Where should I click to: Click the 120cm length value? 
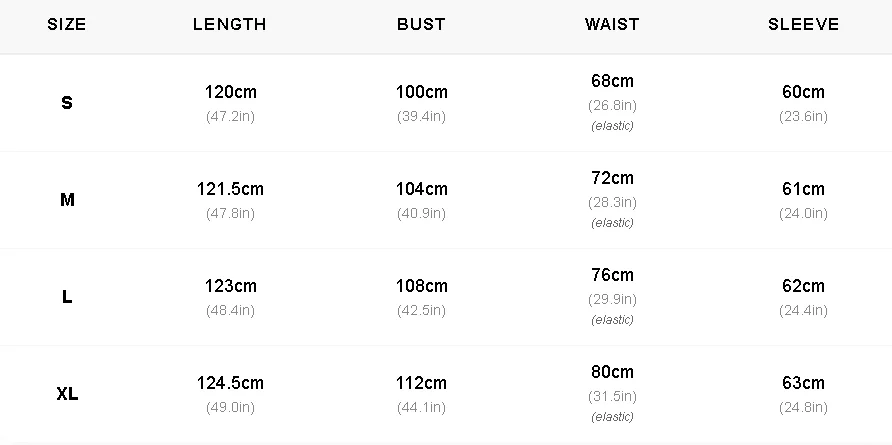click(230, 92)
